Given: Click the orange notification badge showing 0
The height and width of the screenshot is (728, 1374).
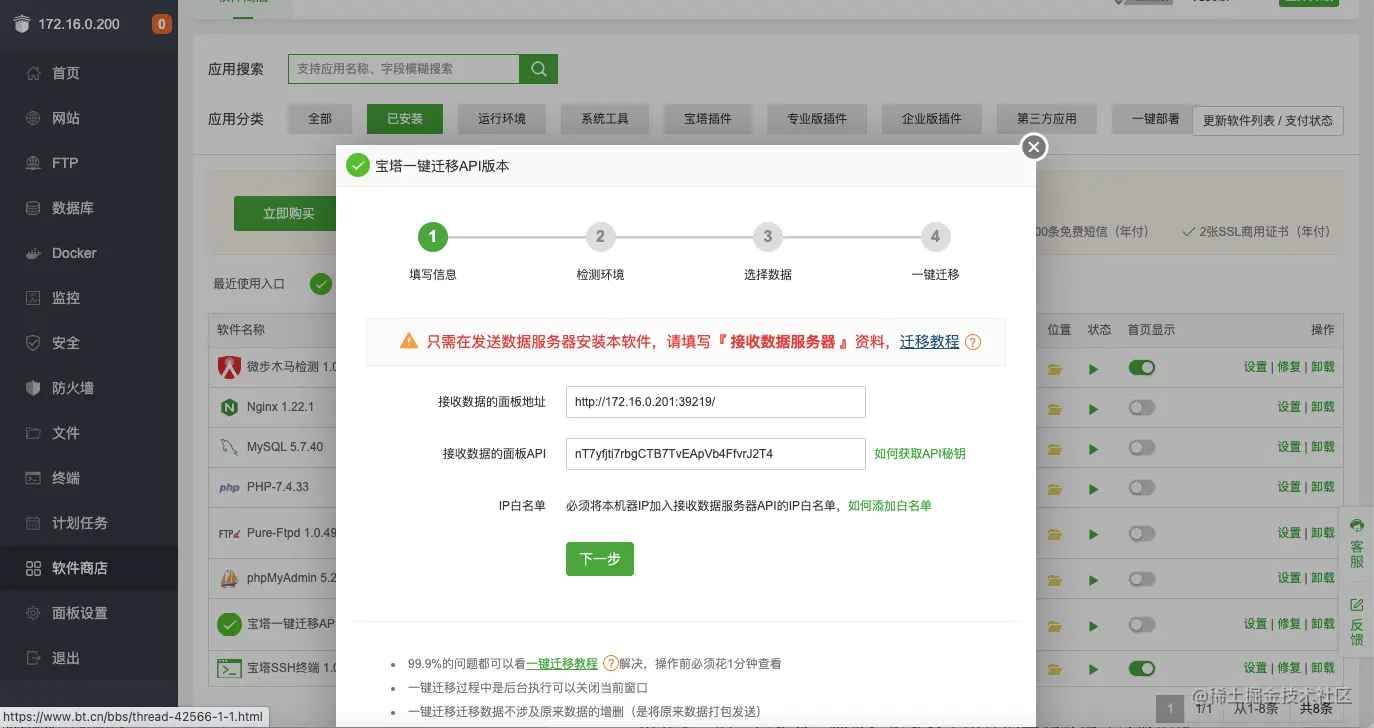Looking at the screenshot, I should point(161,24).
